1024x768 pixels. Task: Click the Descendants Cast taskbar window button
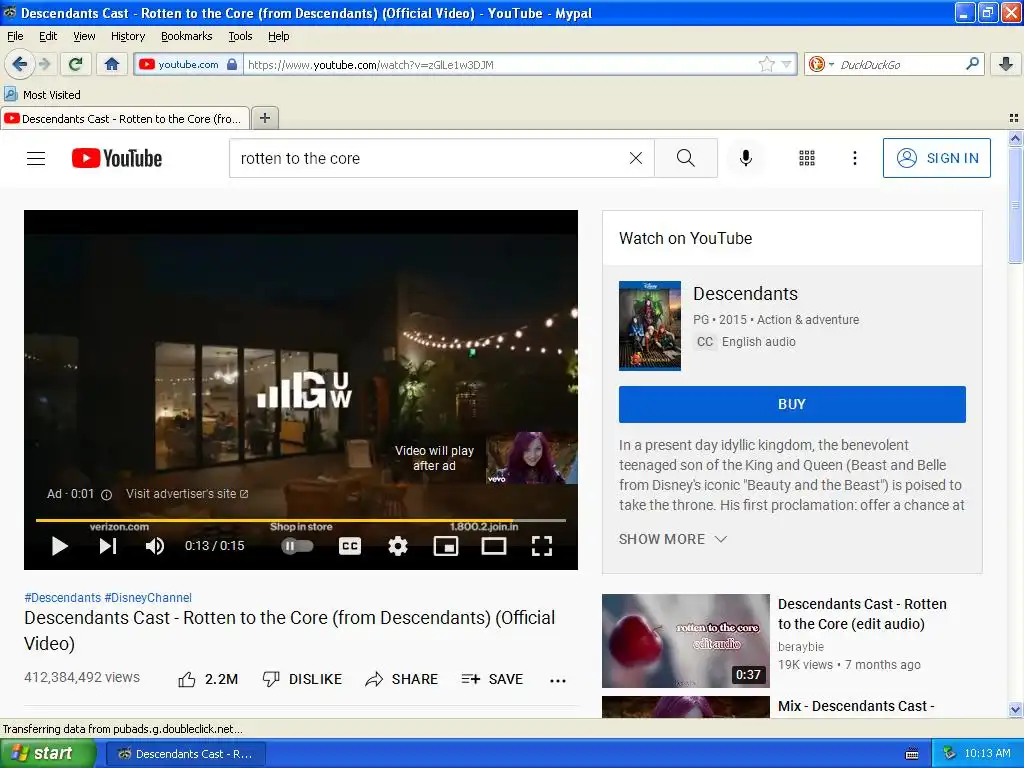pyautogui.click(x=185, y=754)
